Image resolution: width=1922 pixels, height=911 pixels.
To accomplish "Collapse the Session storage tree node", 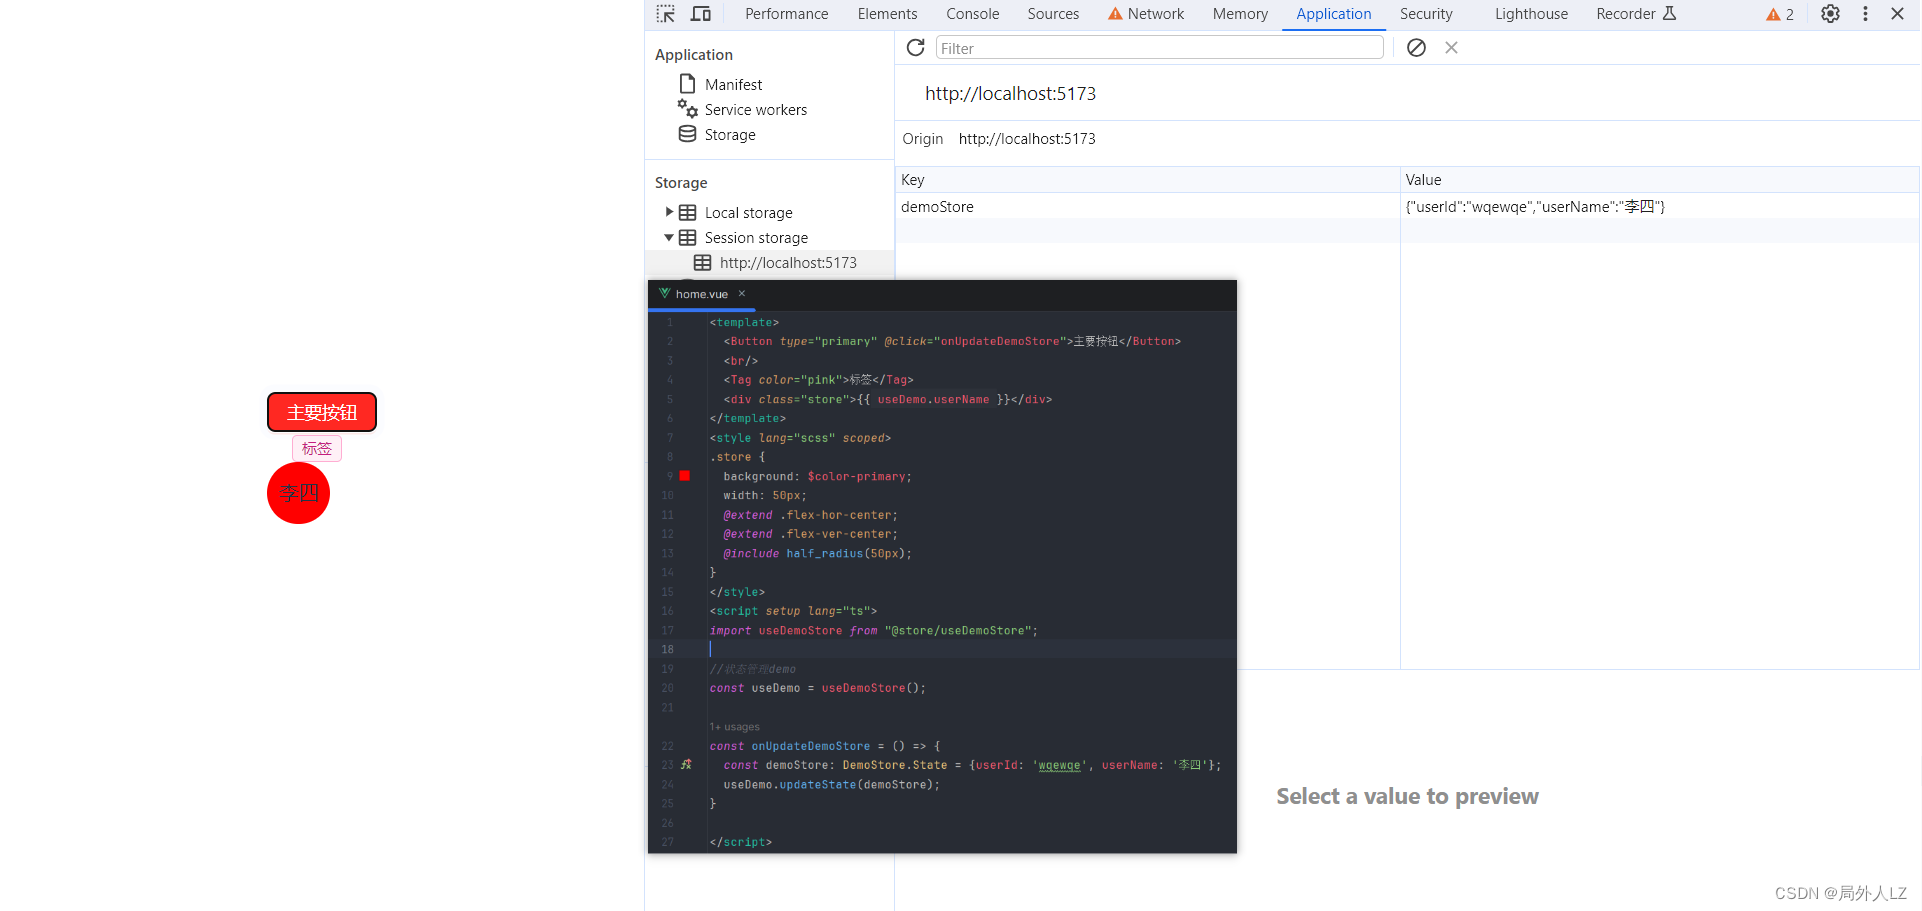I will [x=669, y=238].
